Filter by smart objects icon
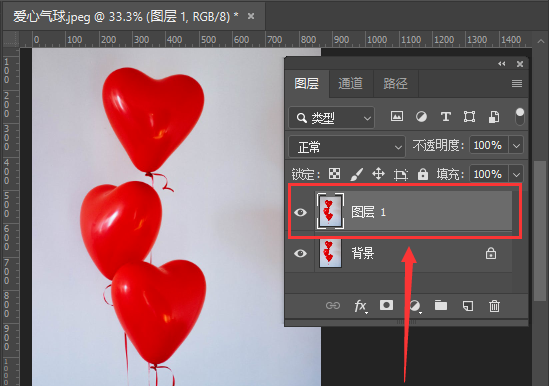 pyautogui.click(x=494, y=117)
